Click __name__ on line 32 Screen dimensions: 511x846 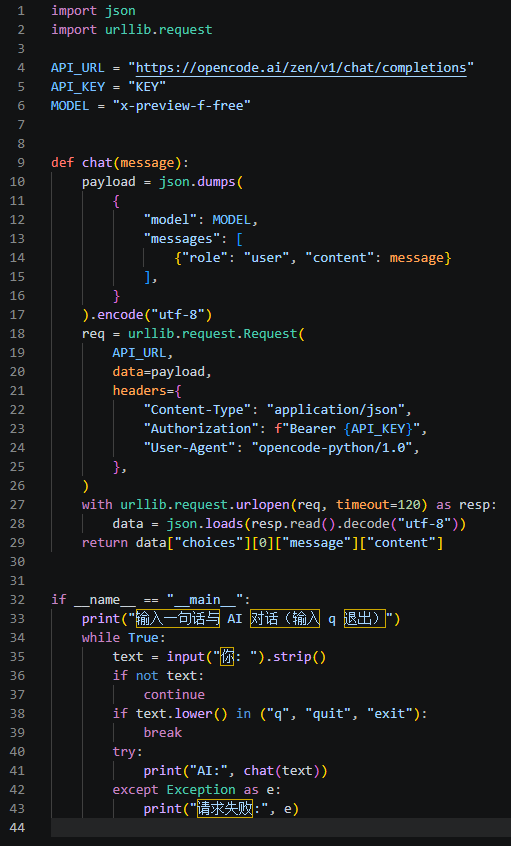pyautogui.click(x=105, y=599)
